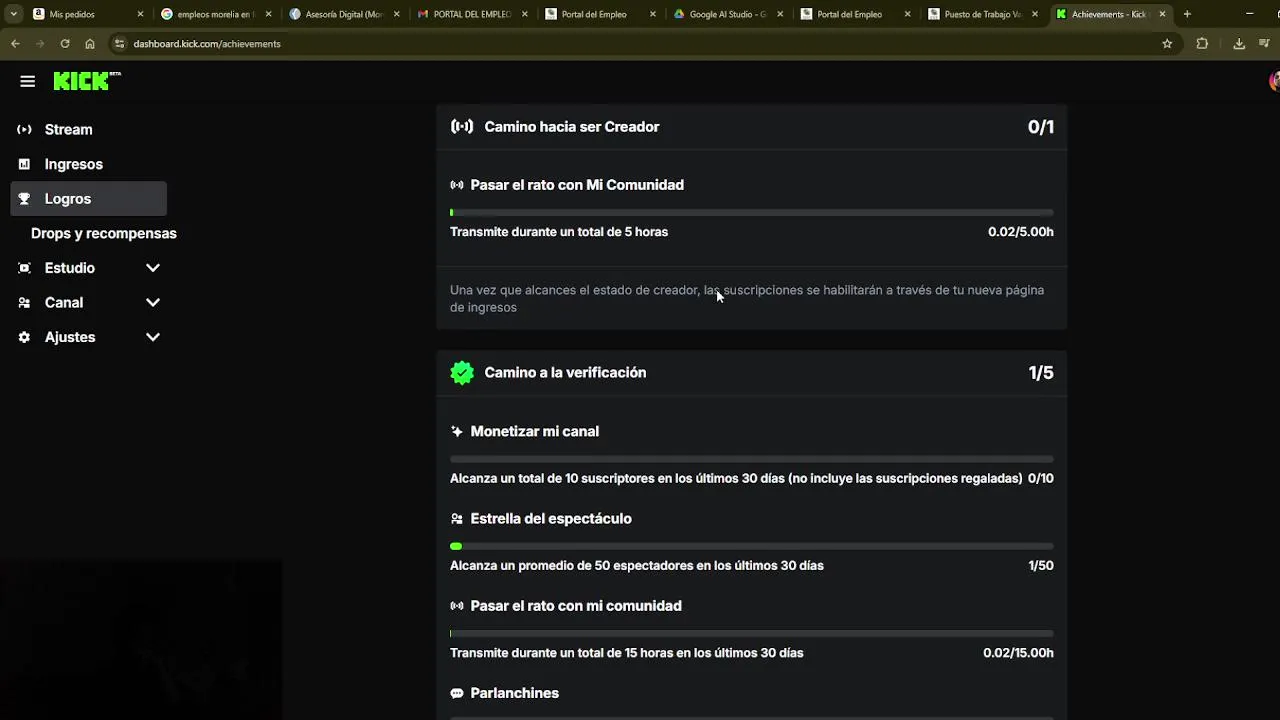This screenshot has width=1280, height=720.
Task: Open the browser extensions puzzle icon
Action: tap(1202, 44)
